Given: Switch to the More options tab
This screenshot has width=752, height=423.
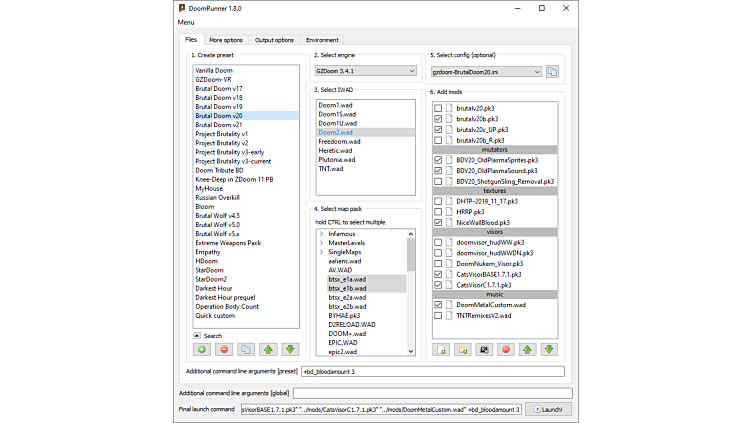Looking at the screenshot, I should (225, 40).
